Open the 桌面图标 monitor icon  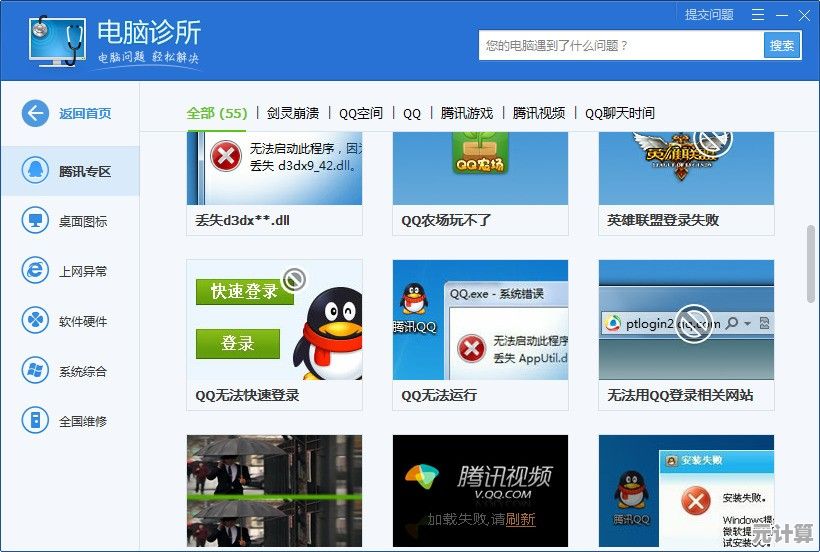coord(35,220)
